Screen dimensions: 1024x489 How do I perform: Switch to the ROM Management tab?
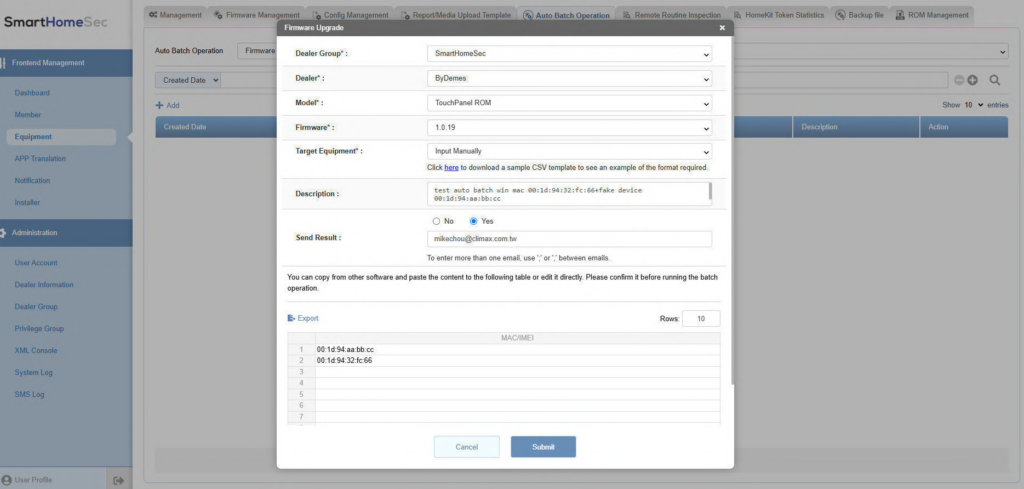pos(932,15)
